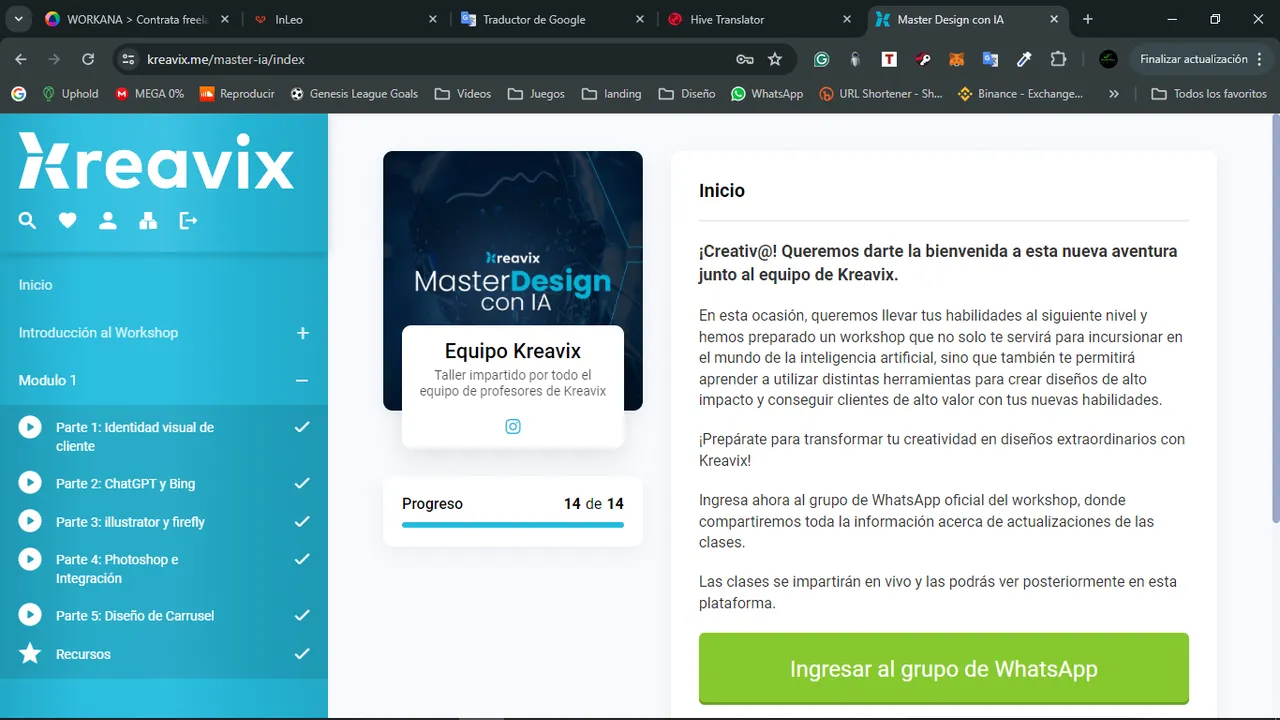Switch to the InLeo browser tab

tap(345, 19)
